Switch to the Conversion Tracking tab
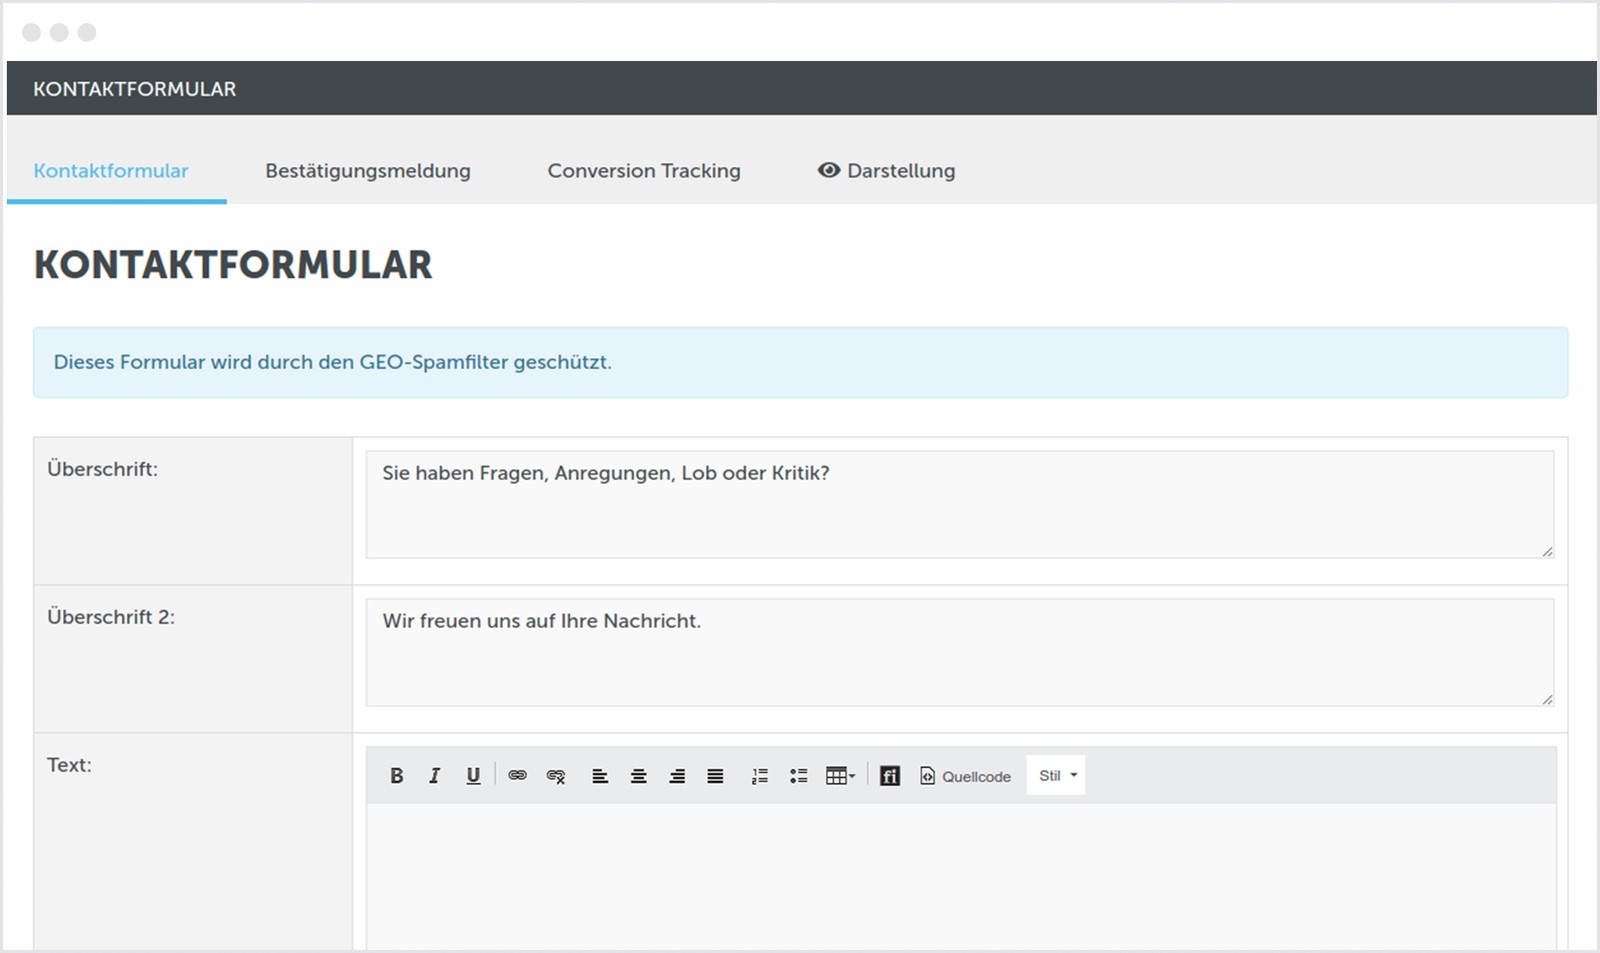Screen dimensions: 1600x953 click(x=643, y=171)
